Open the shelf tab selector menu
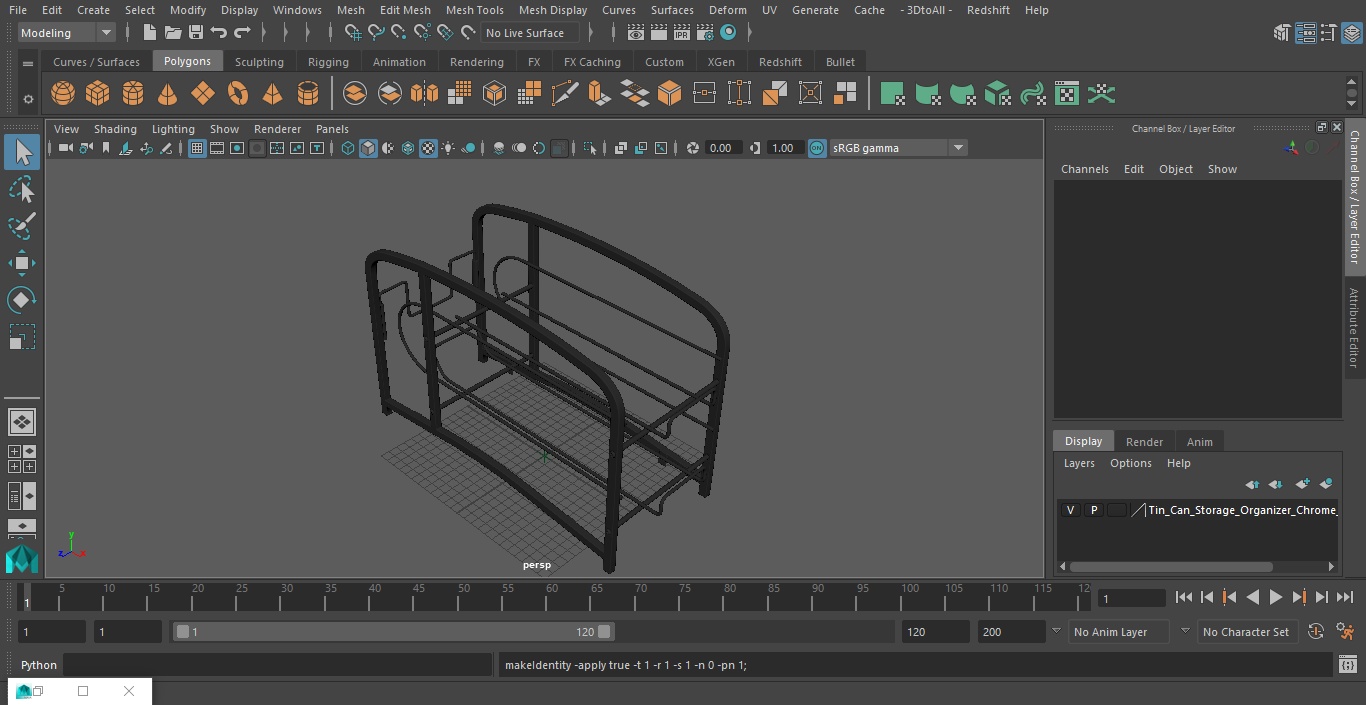Viewport: 1366px width, 705px height. [x=28, y=63]
